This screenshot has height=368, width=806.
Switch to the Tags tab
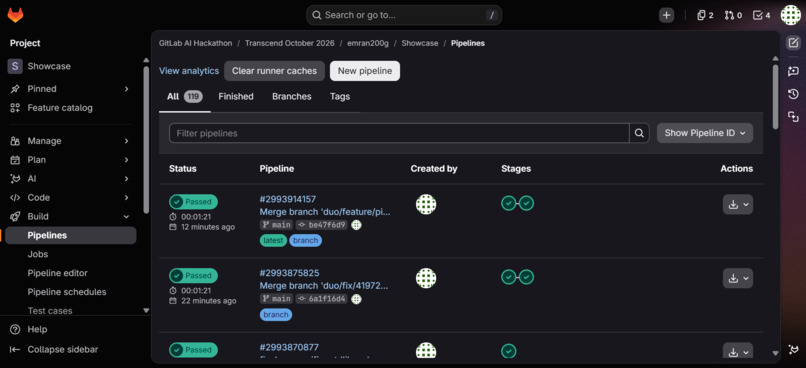point(340,97)
